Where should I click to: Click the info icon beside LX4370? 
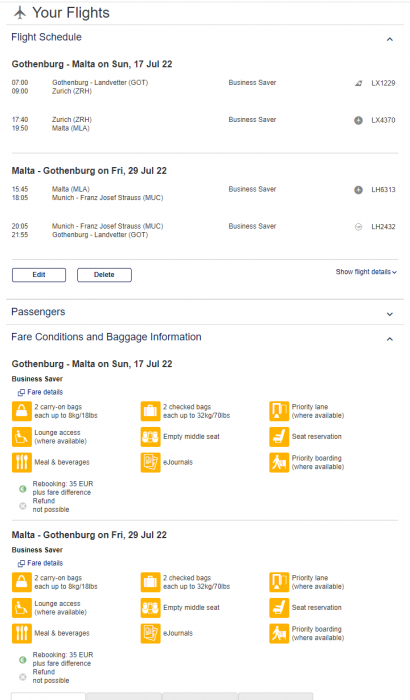tap(358, 120)
